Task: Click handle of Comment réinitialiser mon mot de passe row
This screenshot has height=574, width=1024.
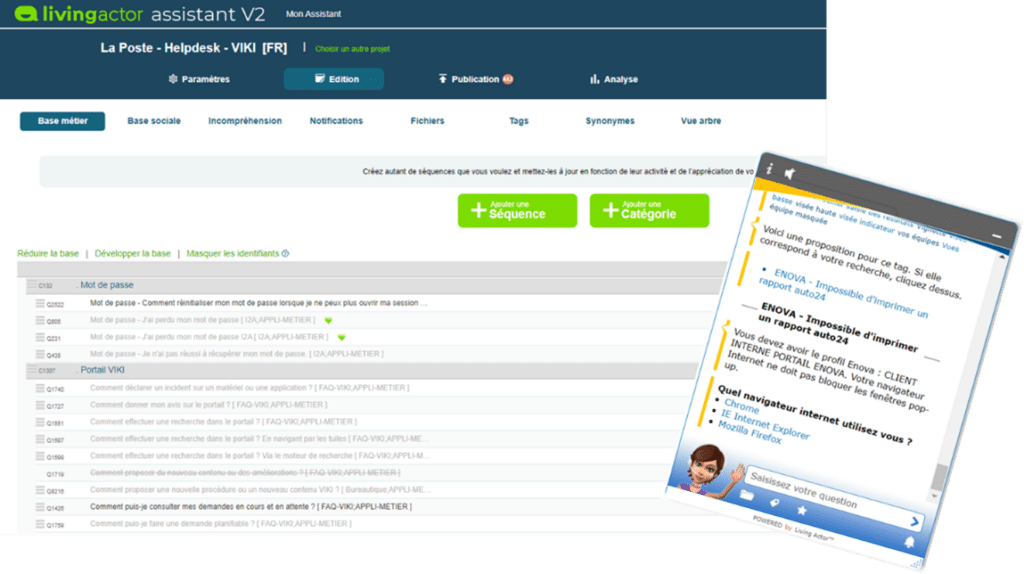Action: pyautogui.click(x=40, y=303)
